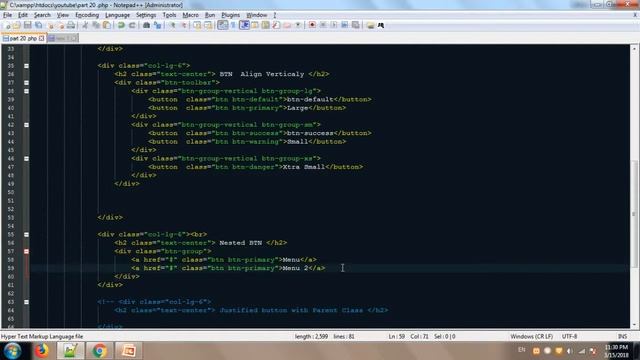
Task: Click the scrollbar up arrow
Action: pos(634,49)
